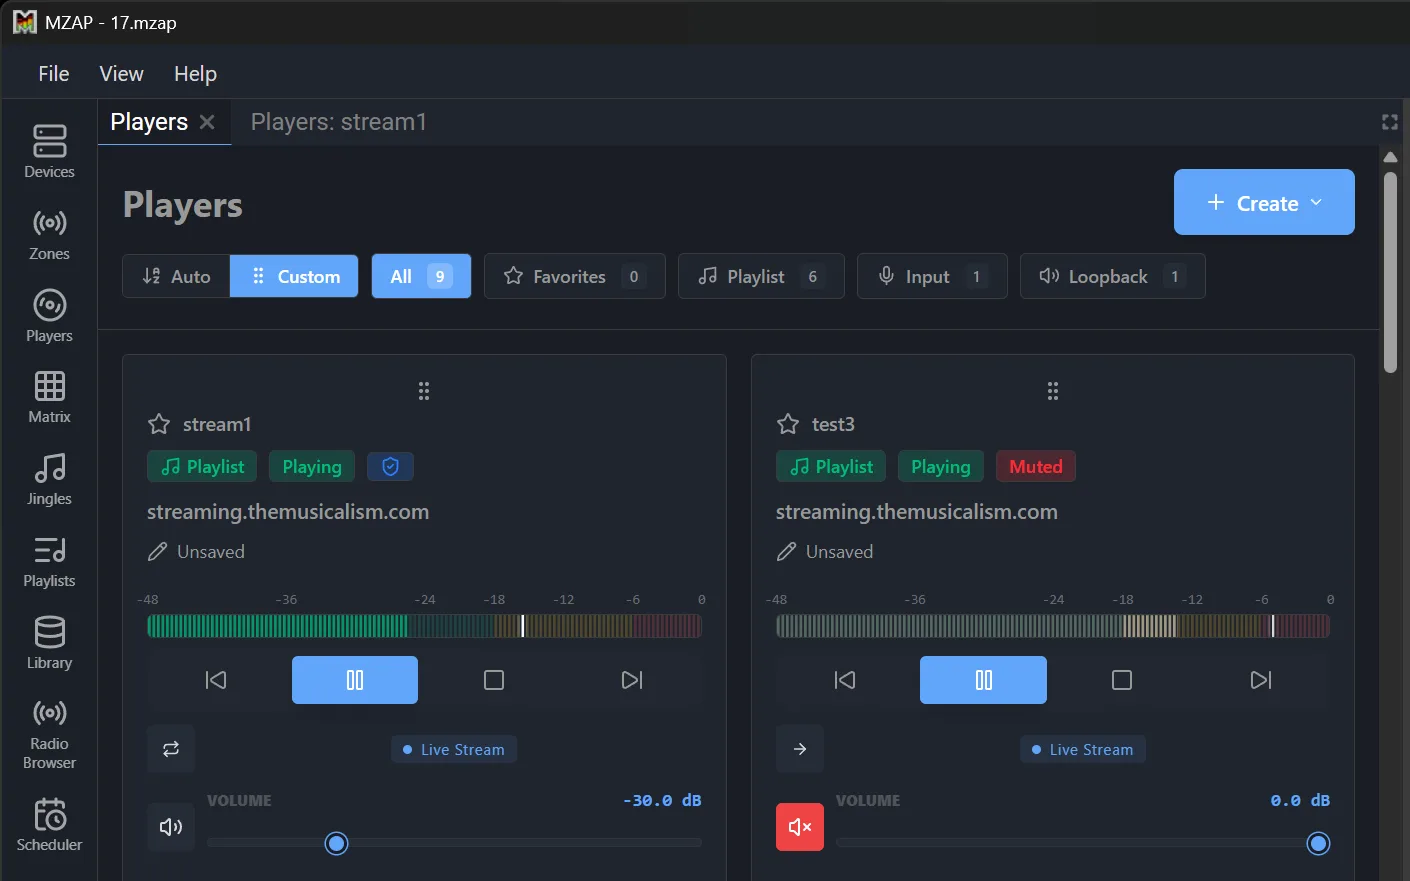This screenshot has width=1410, height=881.
Task: Click Live Stream badge on test3
Action: [1082, 749]
